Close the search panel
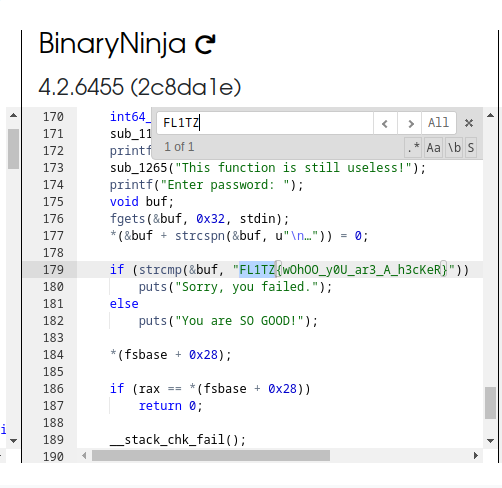 pos(469,123)
